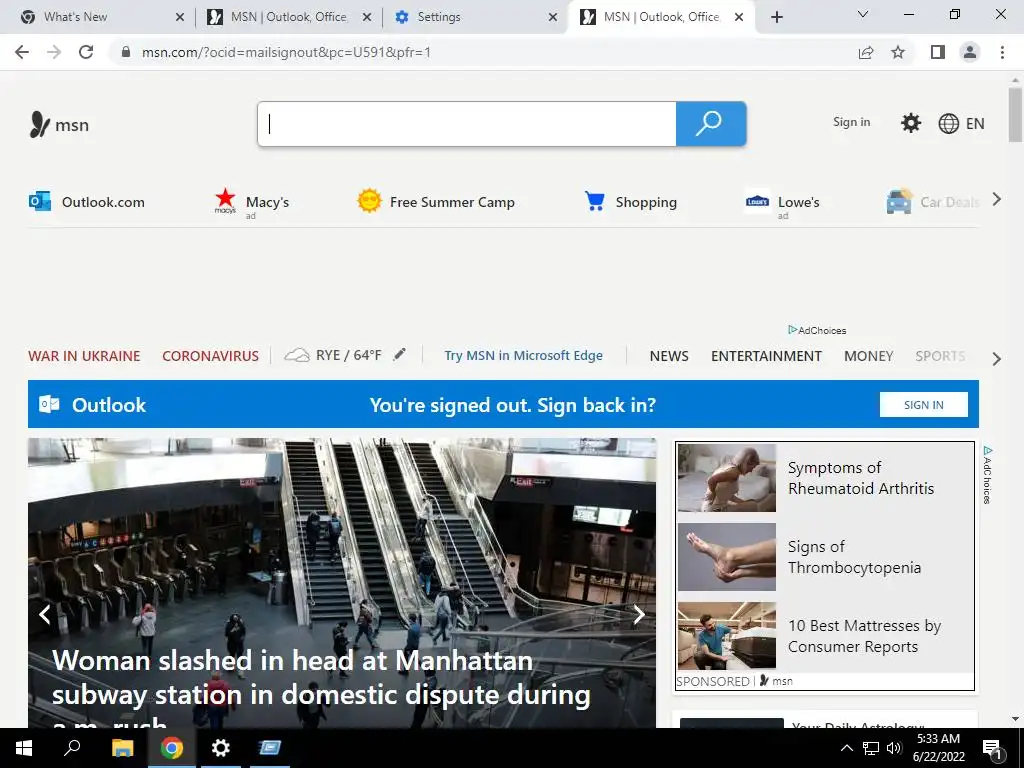1024x768 pixels.
Task: Reload the current page
Action: [x=86, y=52]
